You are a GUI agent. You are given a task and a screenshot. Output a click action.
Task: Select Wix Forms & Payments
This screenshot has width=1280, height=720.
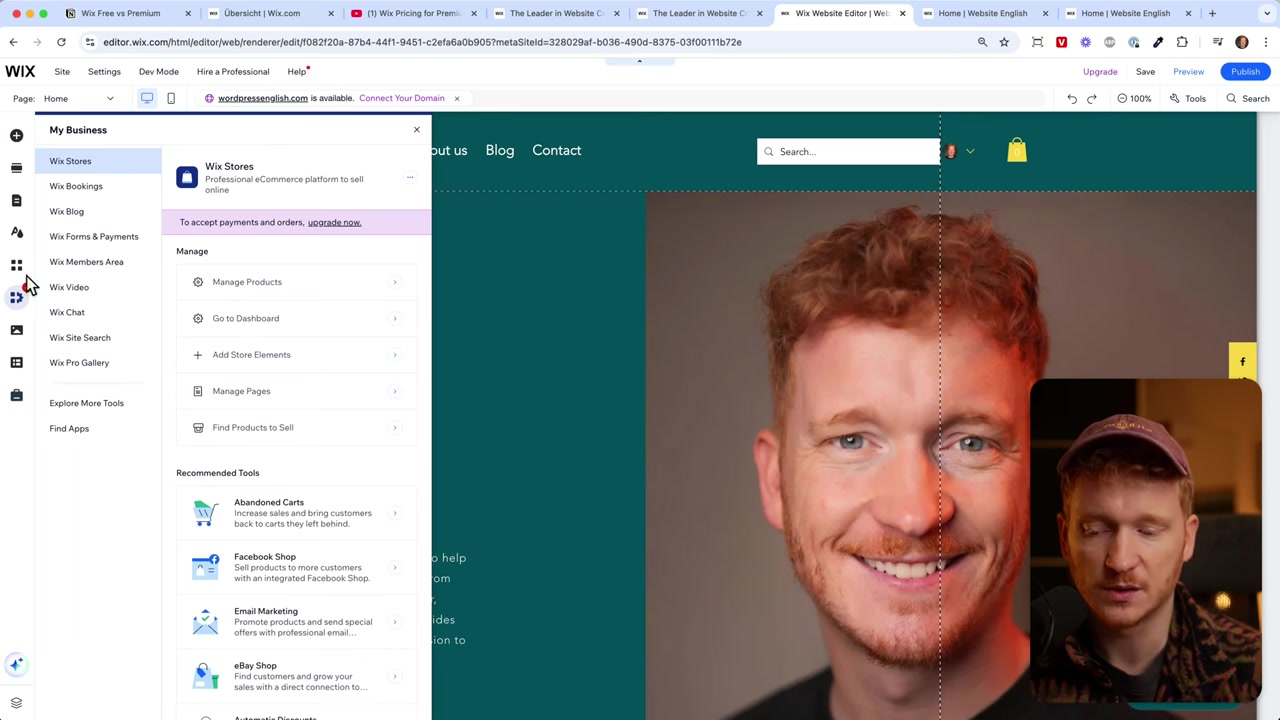point(94,237)
